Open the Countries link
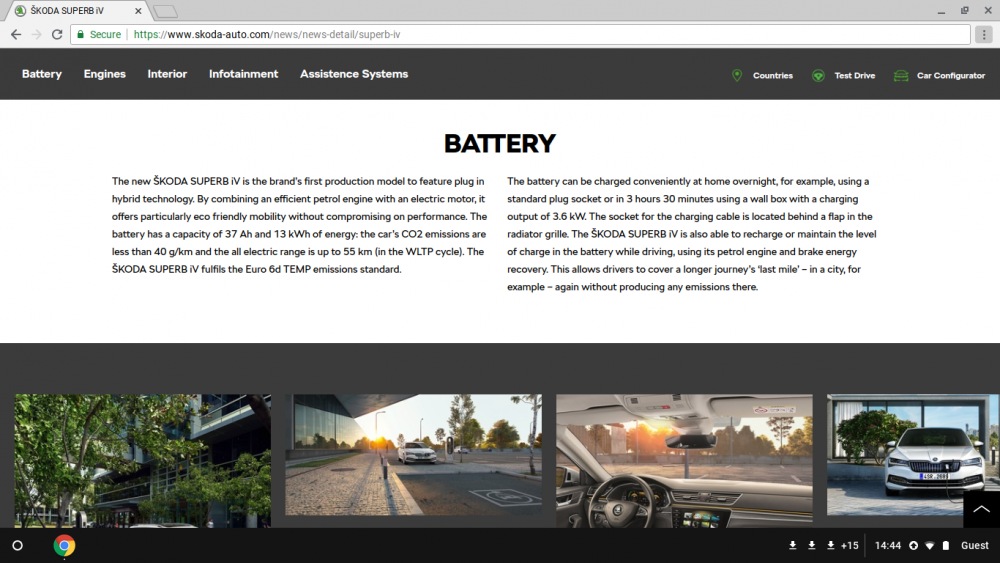Viewport: 1000px width, 563px height. point(772,75)
